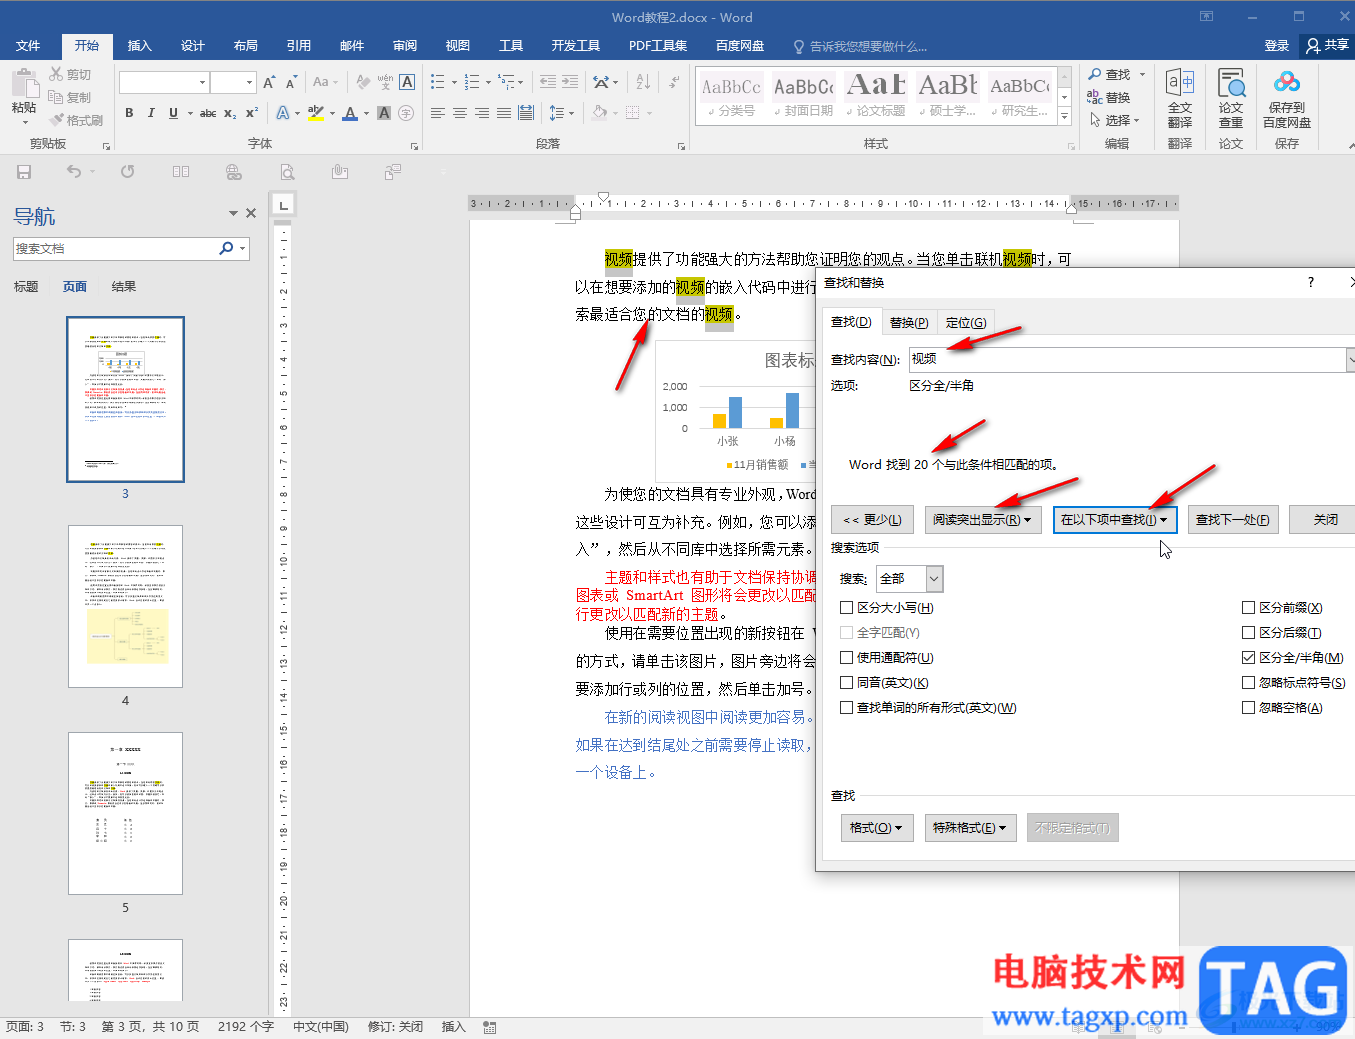
Task: Open the font size dropdown
Action: tap(248, 82)
